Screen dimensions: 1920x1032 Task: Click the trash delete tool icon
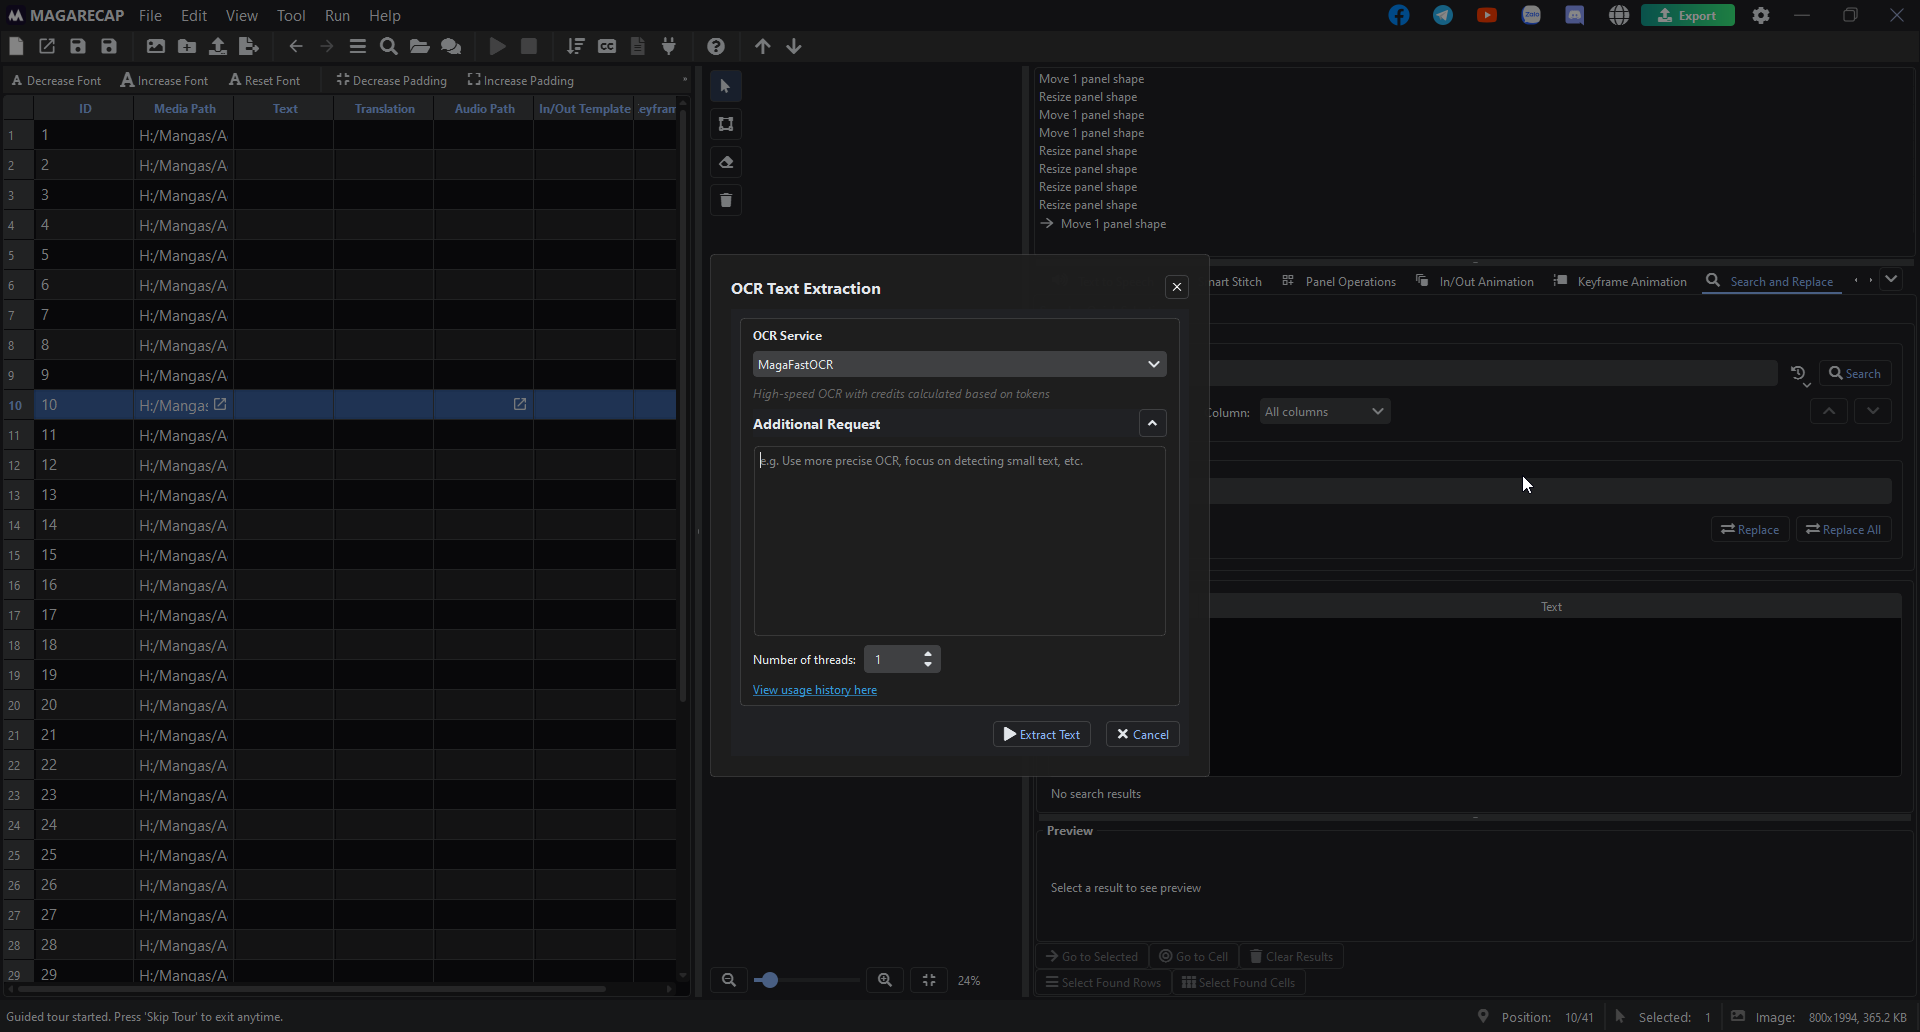point(726,200)
